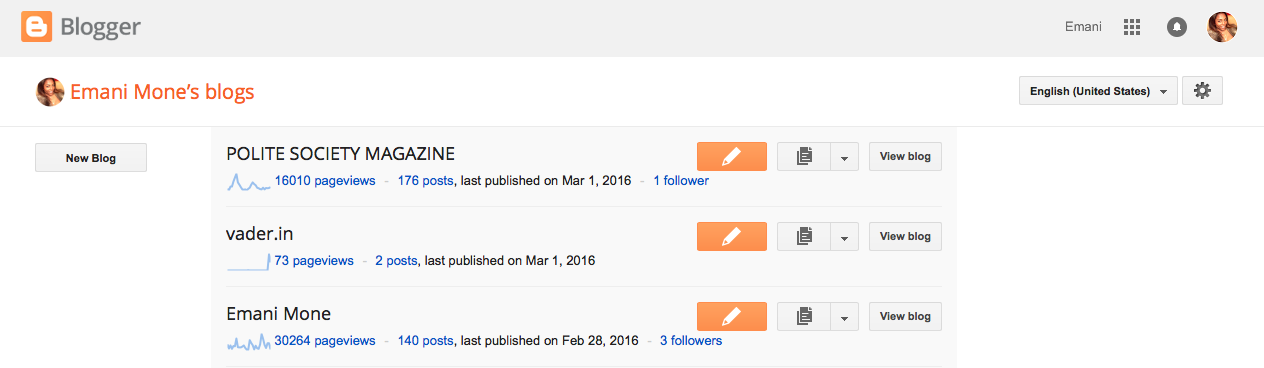Open the settings gear icon

[1202, 91]
